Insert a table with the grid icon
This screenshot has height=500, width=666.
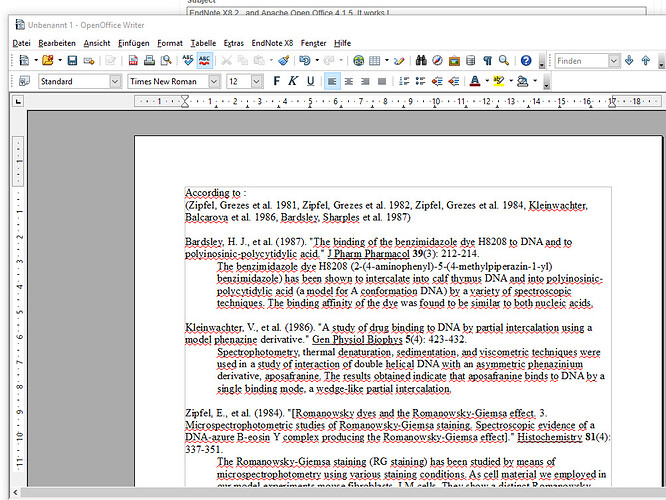[x=375, y=61]
